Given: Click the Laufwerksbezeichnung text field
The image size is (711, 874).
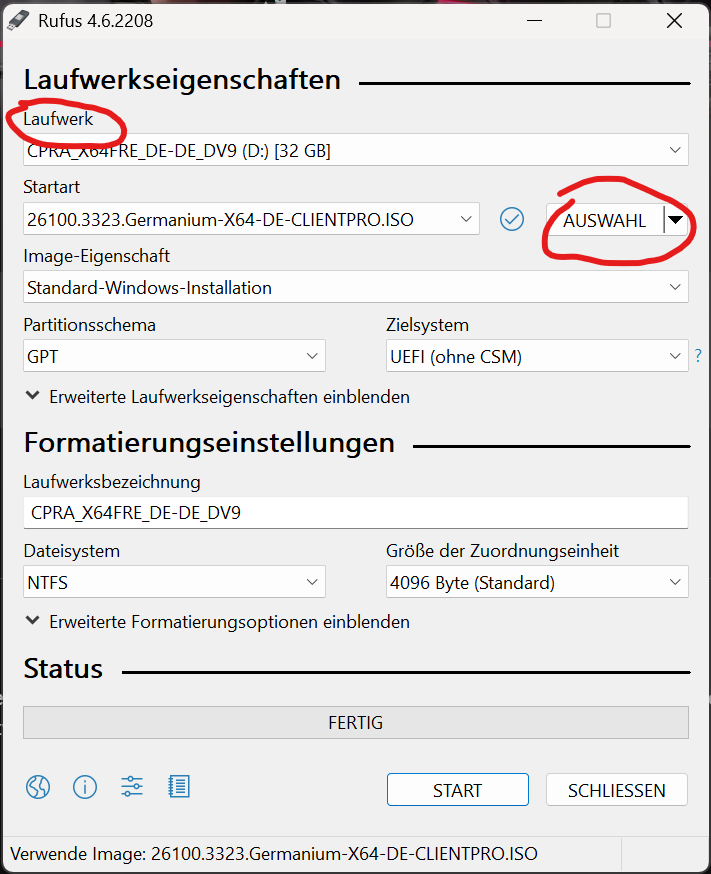Looking at the screenshot, I should pyautogui.click(x=356, y=512).
